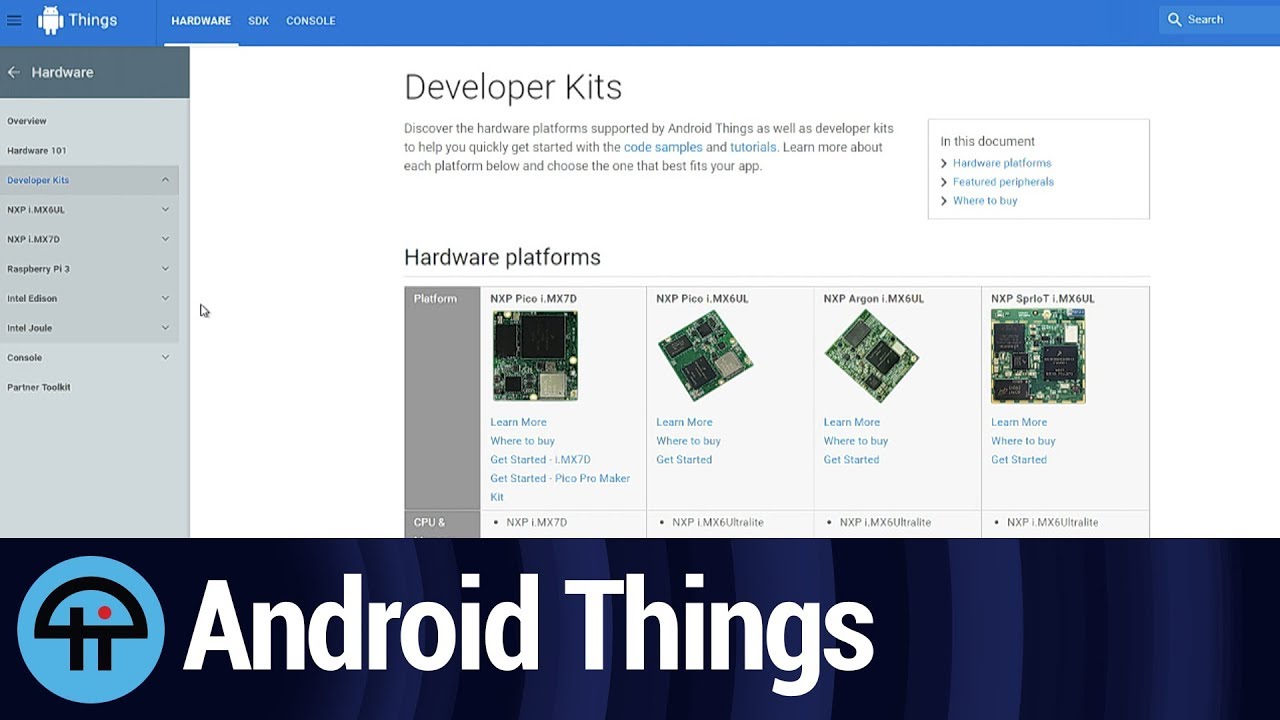Expand the NXP i.MX6UL sidebar section
Screen dimensions: 1280x720
click(165, 210)
